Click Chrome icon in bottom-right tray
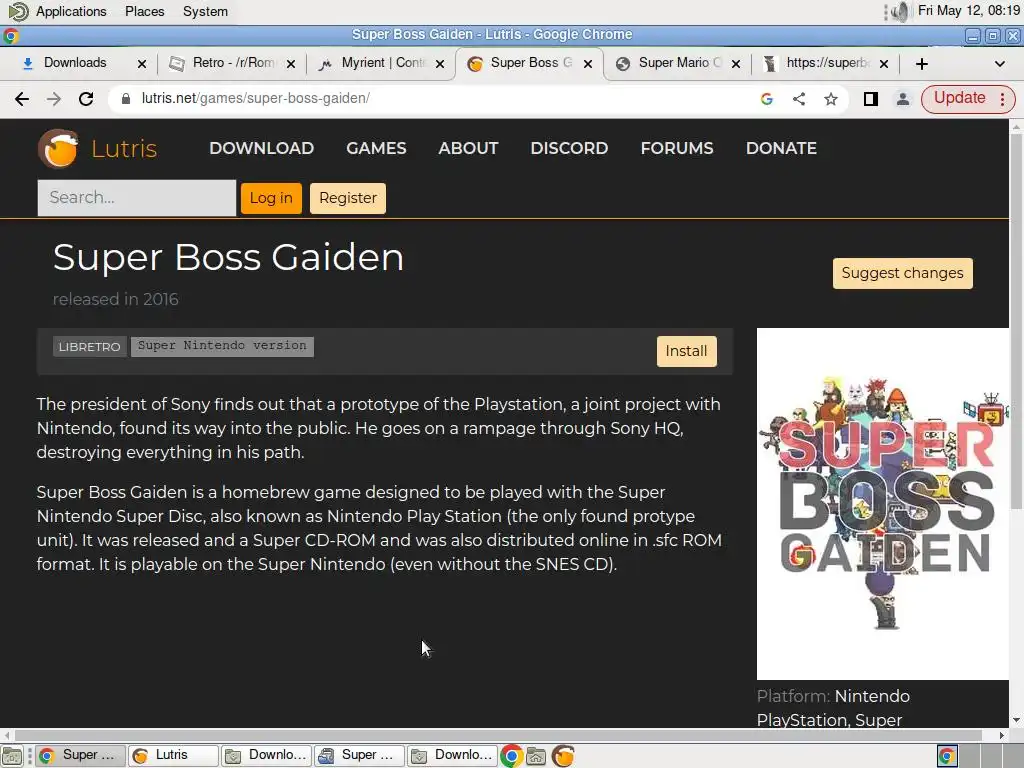 point(947,756)
